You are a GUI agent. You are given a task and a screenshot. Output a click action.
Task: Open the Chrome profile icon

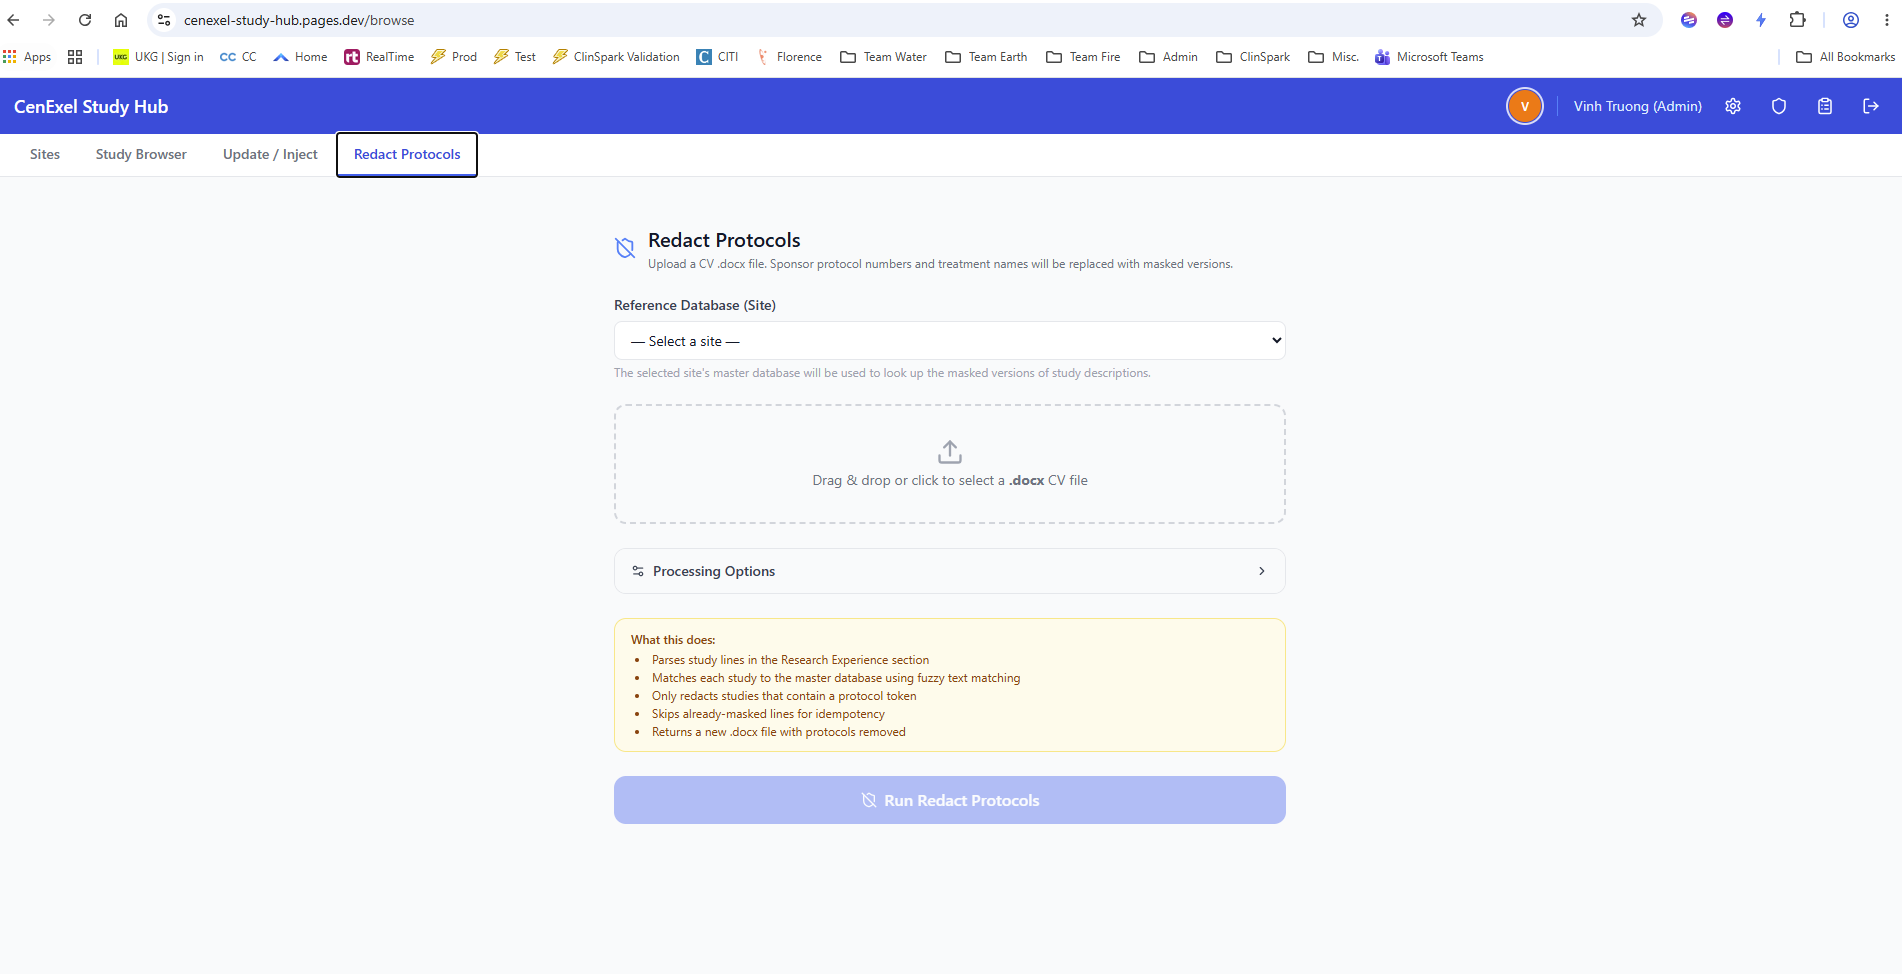pos(1851,20)
